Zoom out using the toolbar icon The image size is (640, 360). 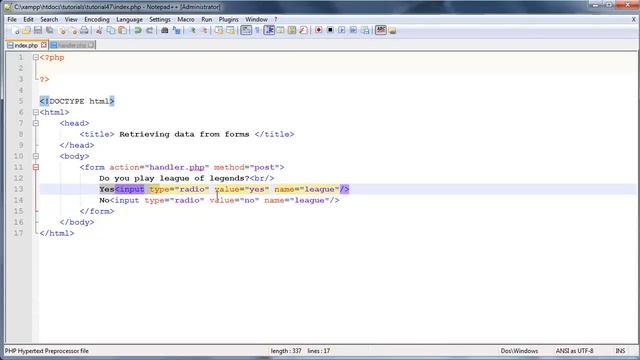204,31
